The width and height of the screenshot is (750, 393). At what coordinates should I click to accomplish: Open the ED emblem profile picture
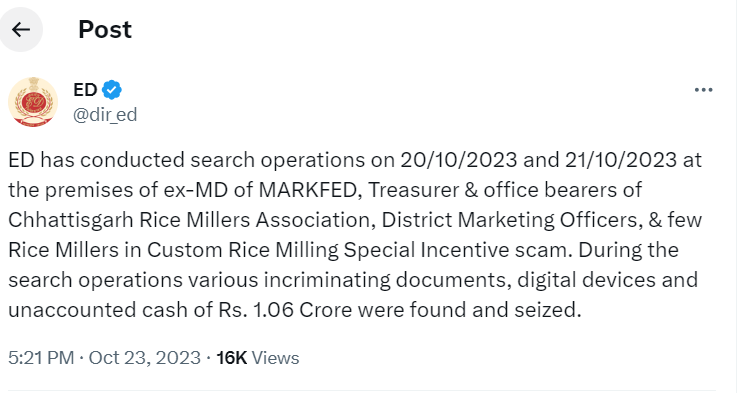tap(33, 102)
